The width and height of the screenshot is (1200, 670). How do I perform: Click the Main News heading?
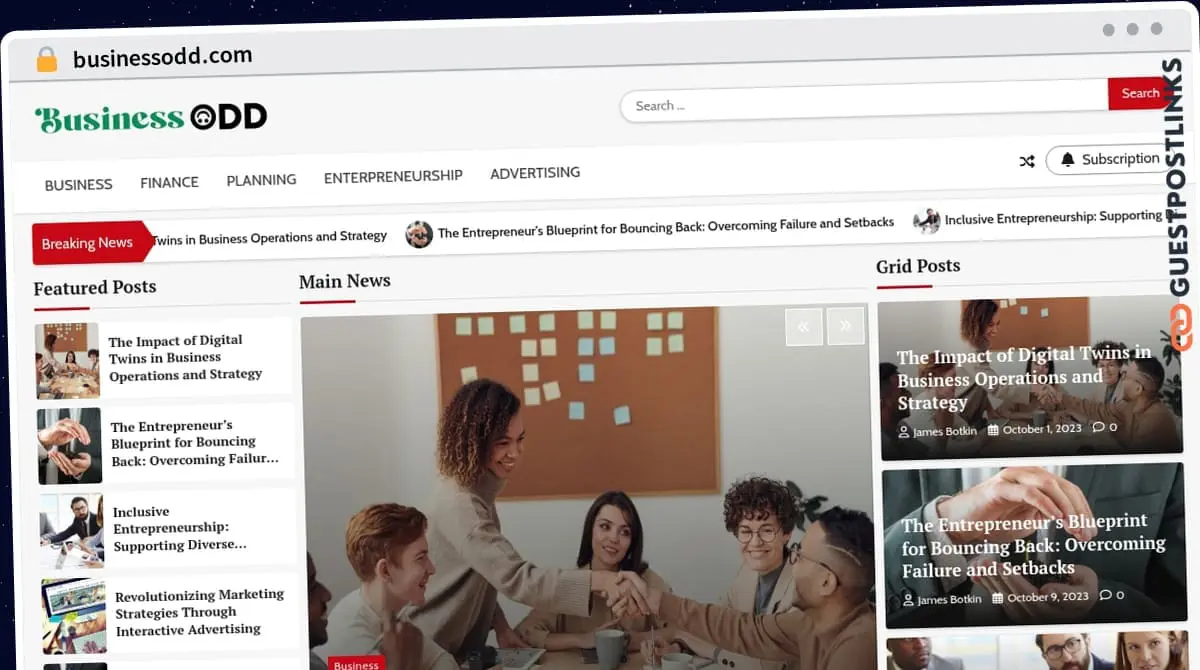(x=345, y=282)
